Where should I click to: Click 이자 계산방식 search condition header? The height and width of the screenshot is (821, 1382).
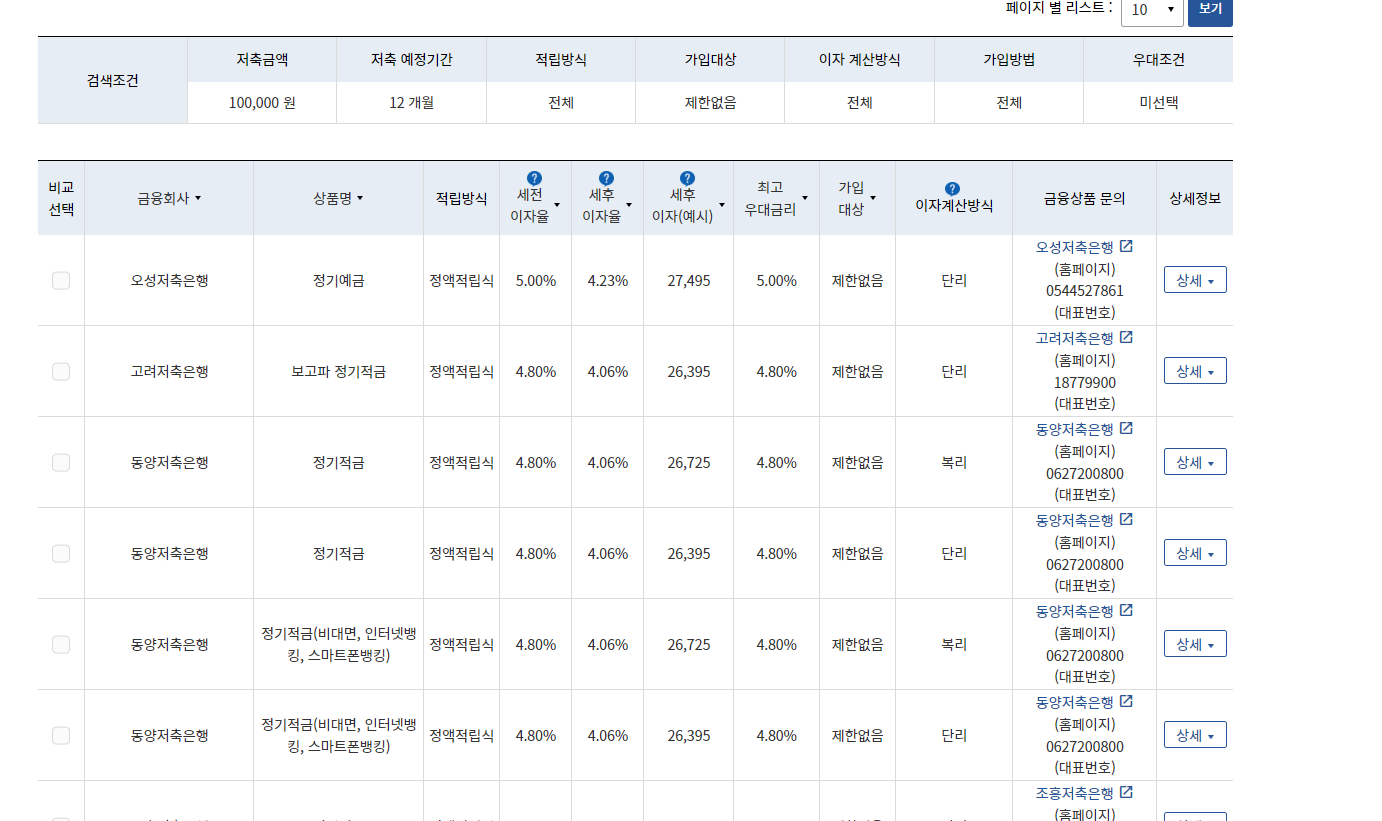point(859,60)
